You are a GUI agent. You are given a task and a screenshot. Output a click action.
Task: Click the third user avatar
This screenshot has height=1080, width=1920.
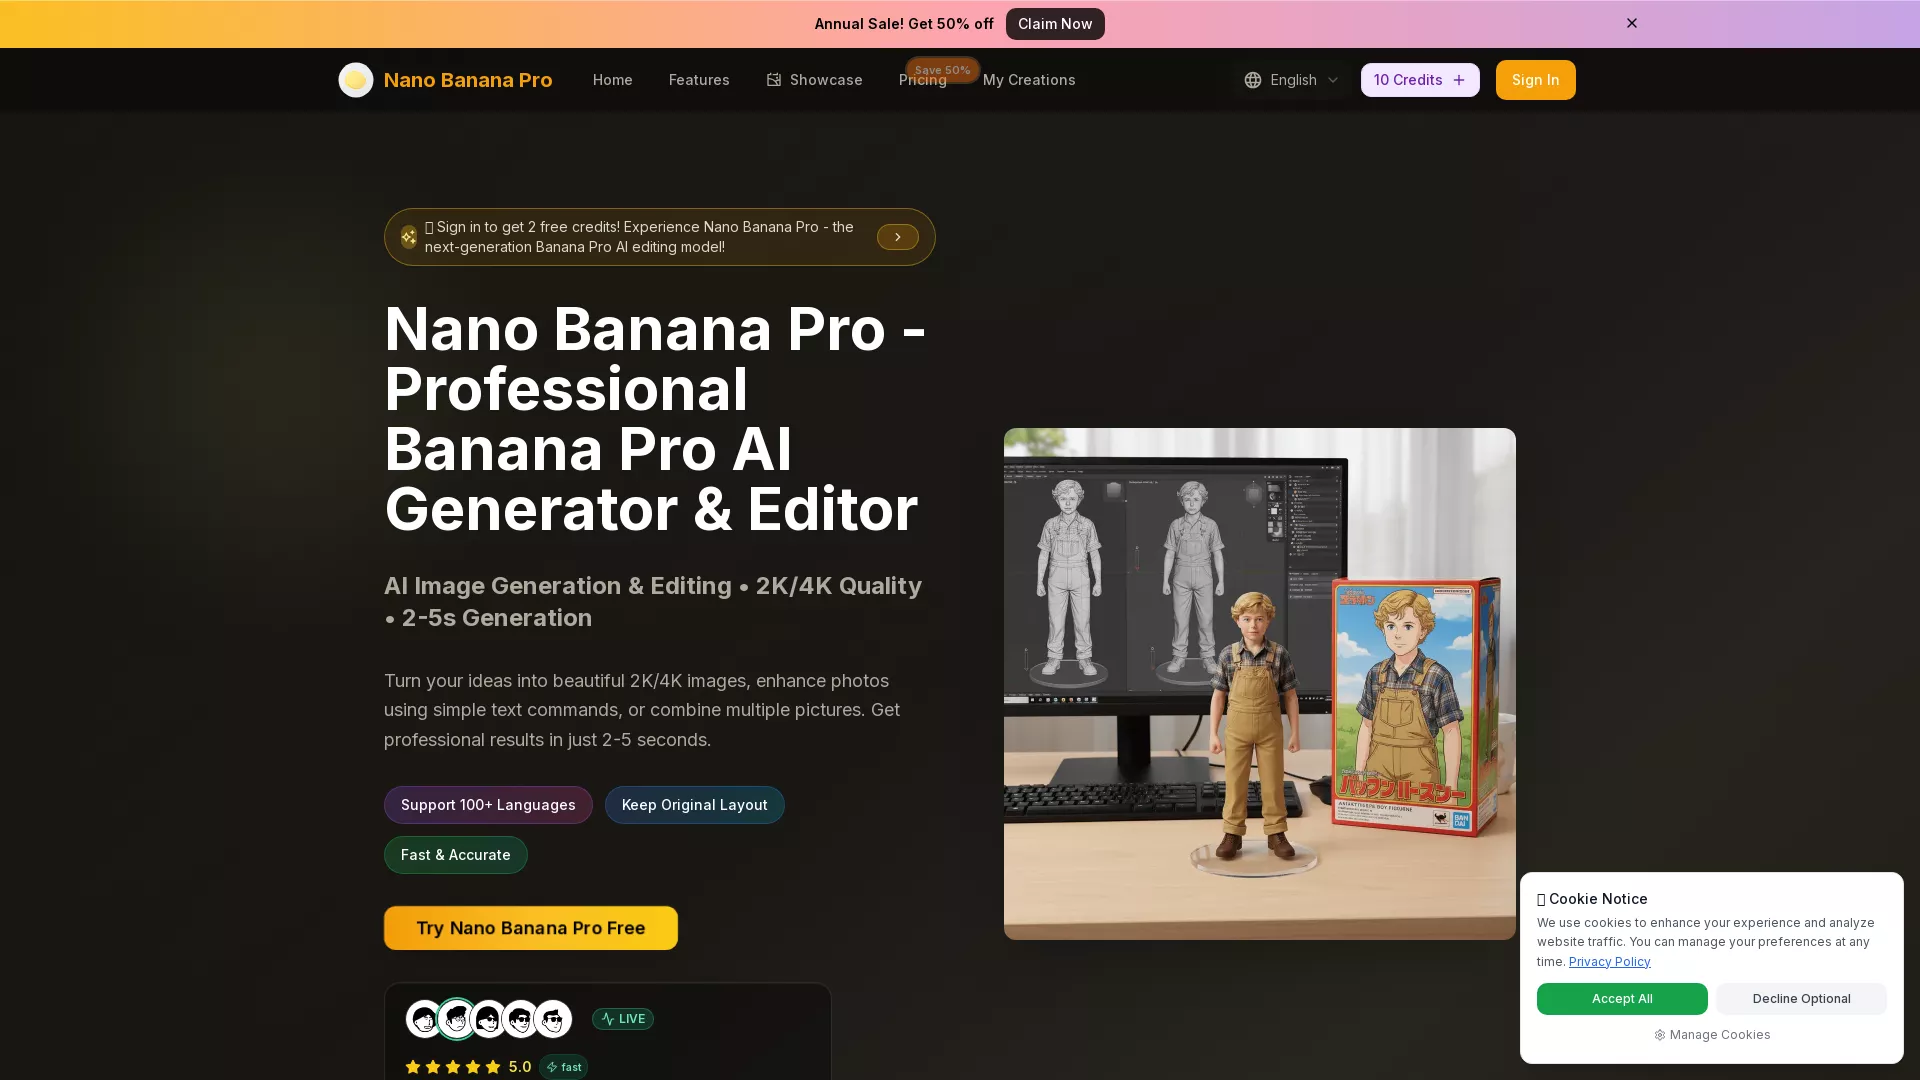click(489, 1019)
